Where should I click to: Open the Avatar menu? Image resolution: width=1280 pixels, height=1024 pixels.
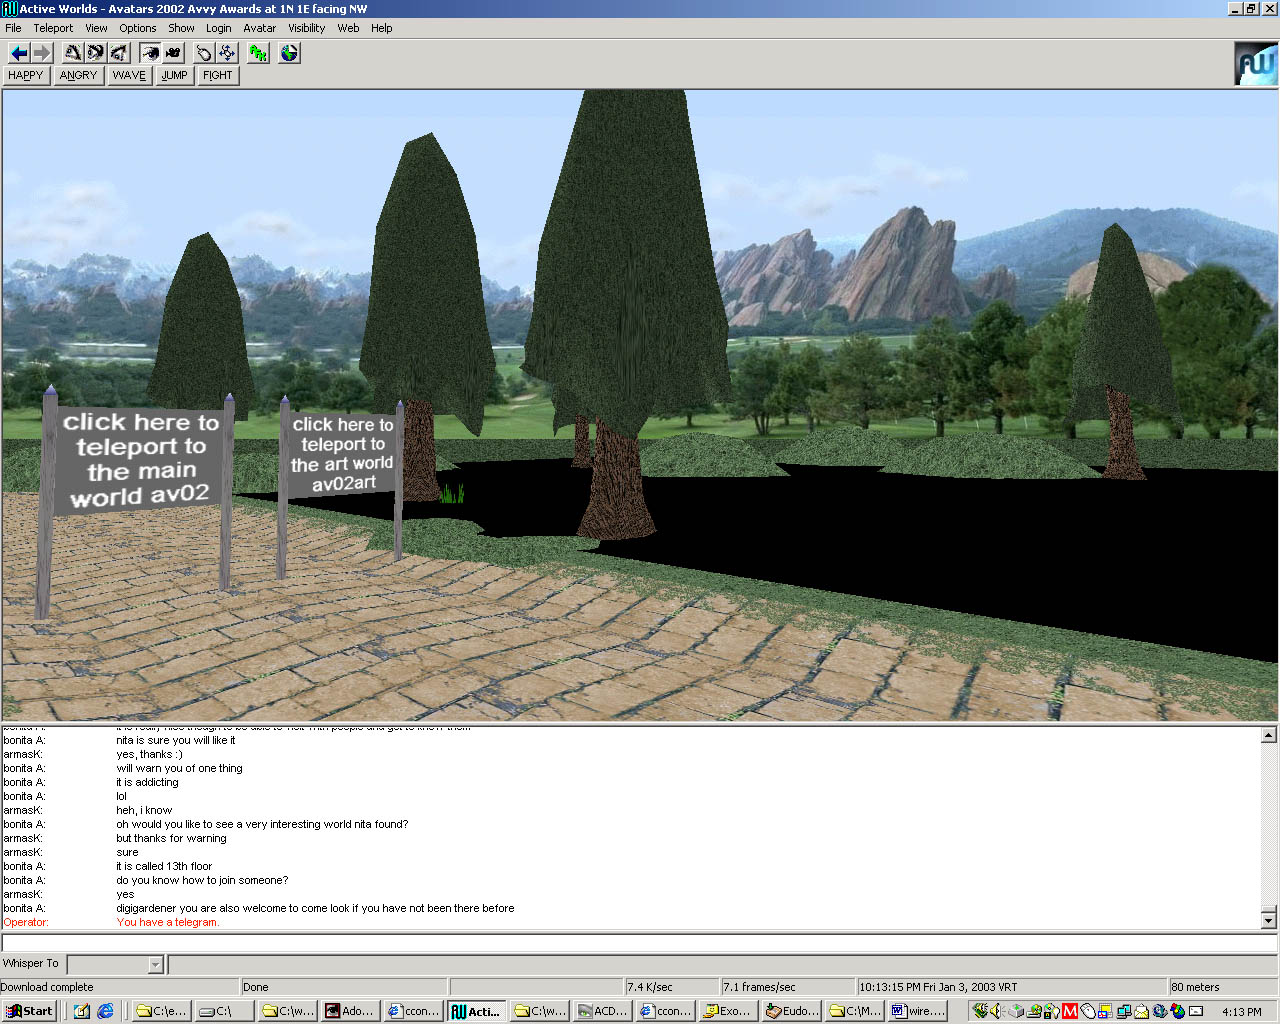coord(259,28)
